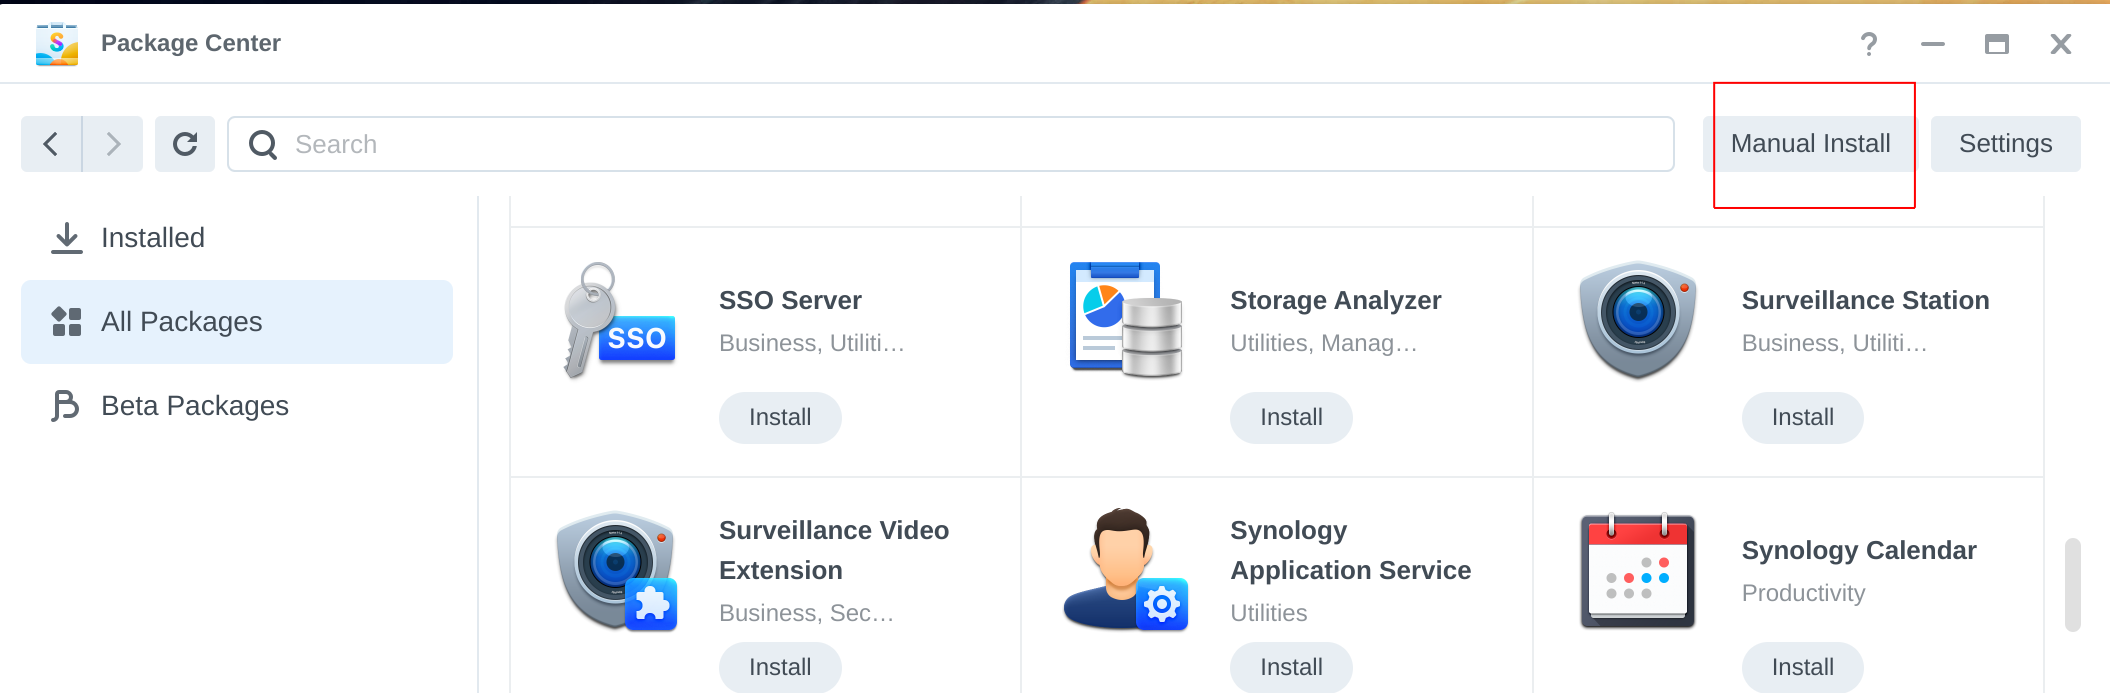
Task: Click the All Packages grid icon
Action: pos(67,322)
